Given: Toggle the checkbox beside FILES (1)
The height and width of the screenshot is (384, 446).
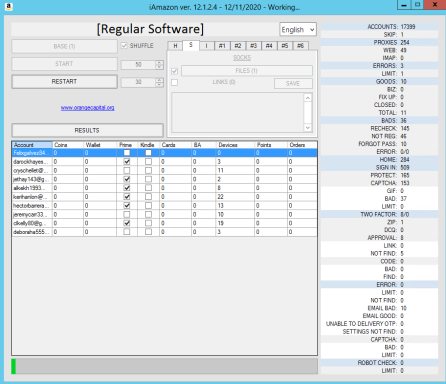Looking at the screenshot, I should pyautogui.click(x=174, y=71).
